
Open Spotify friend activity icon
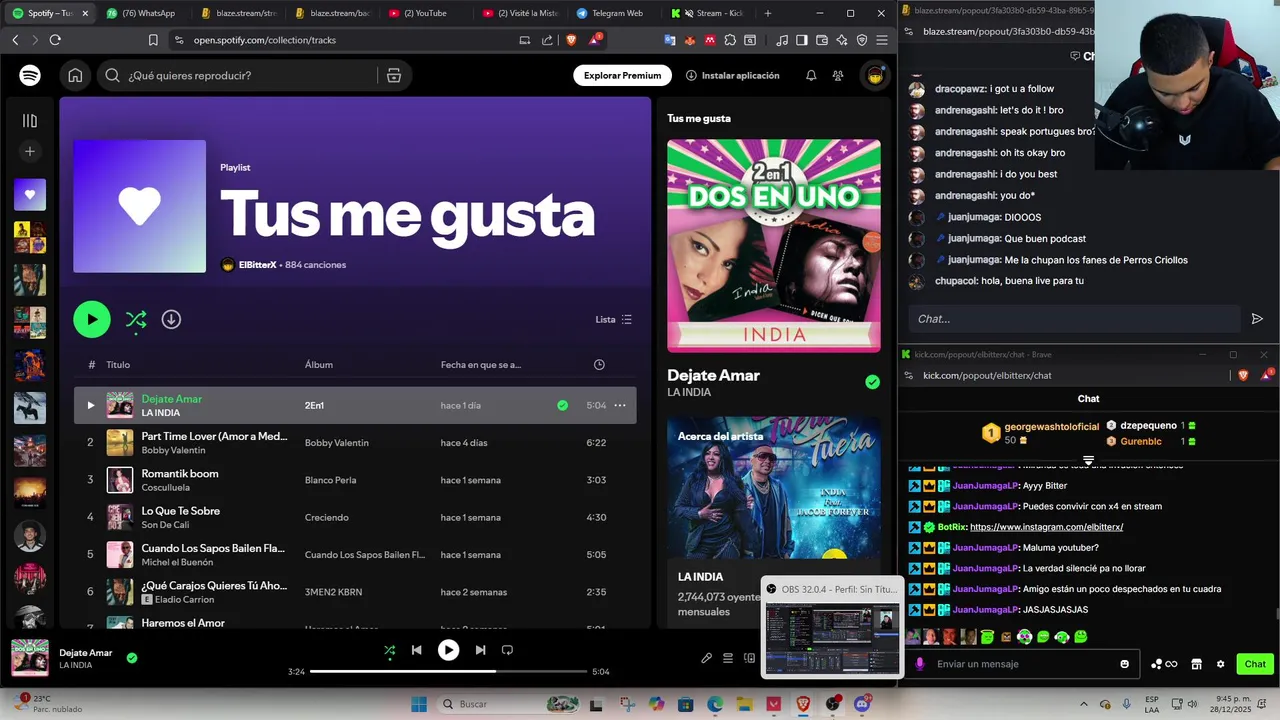click(838, 75)
